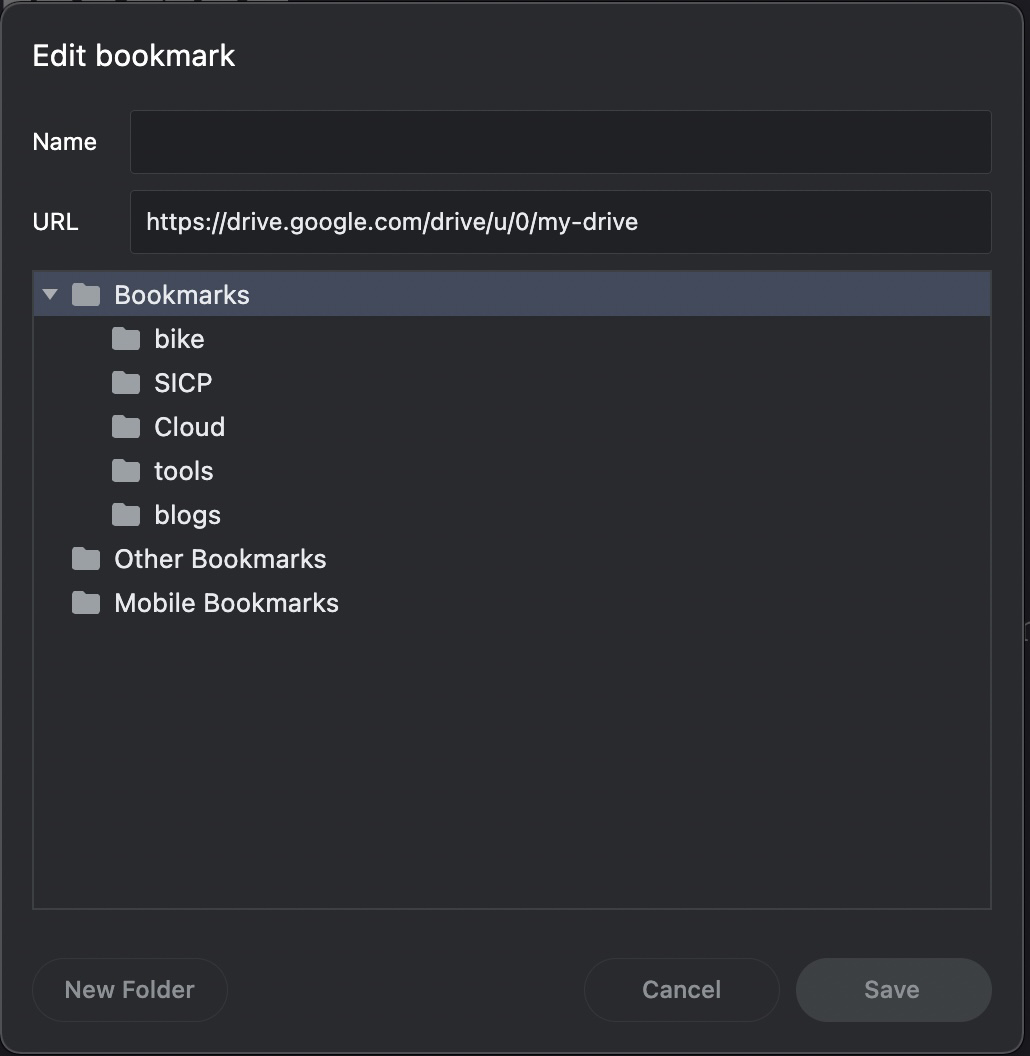The width and height of the screenshot is (1030, 1056).
Task: Click the folder icon beside SICP
Action: [x=126, y=382]
